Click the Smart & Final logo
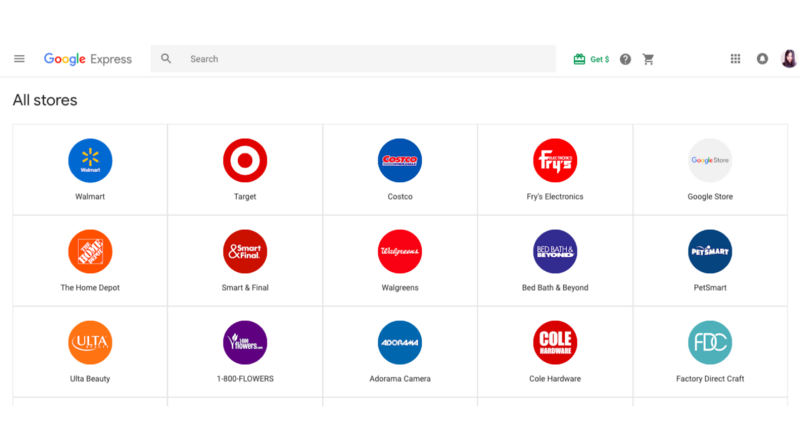 (245, 252)
